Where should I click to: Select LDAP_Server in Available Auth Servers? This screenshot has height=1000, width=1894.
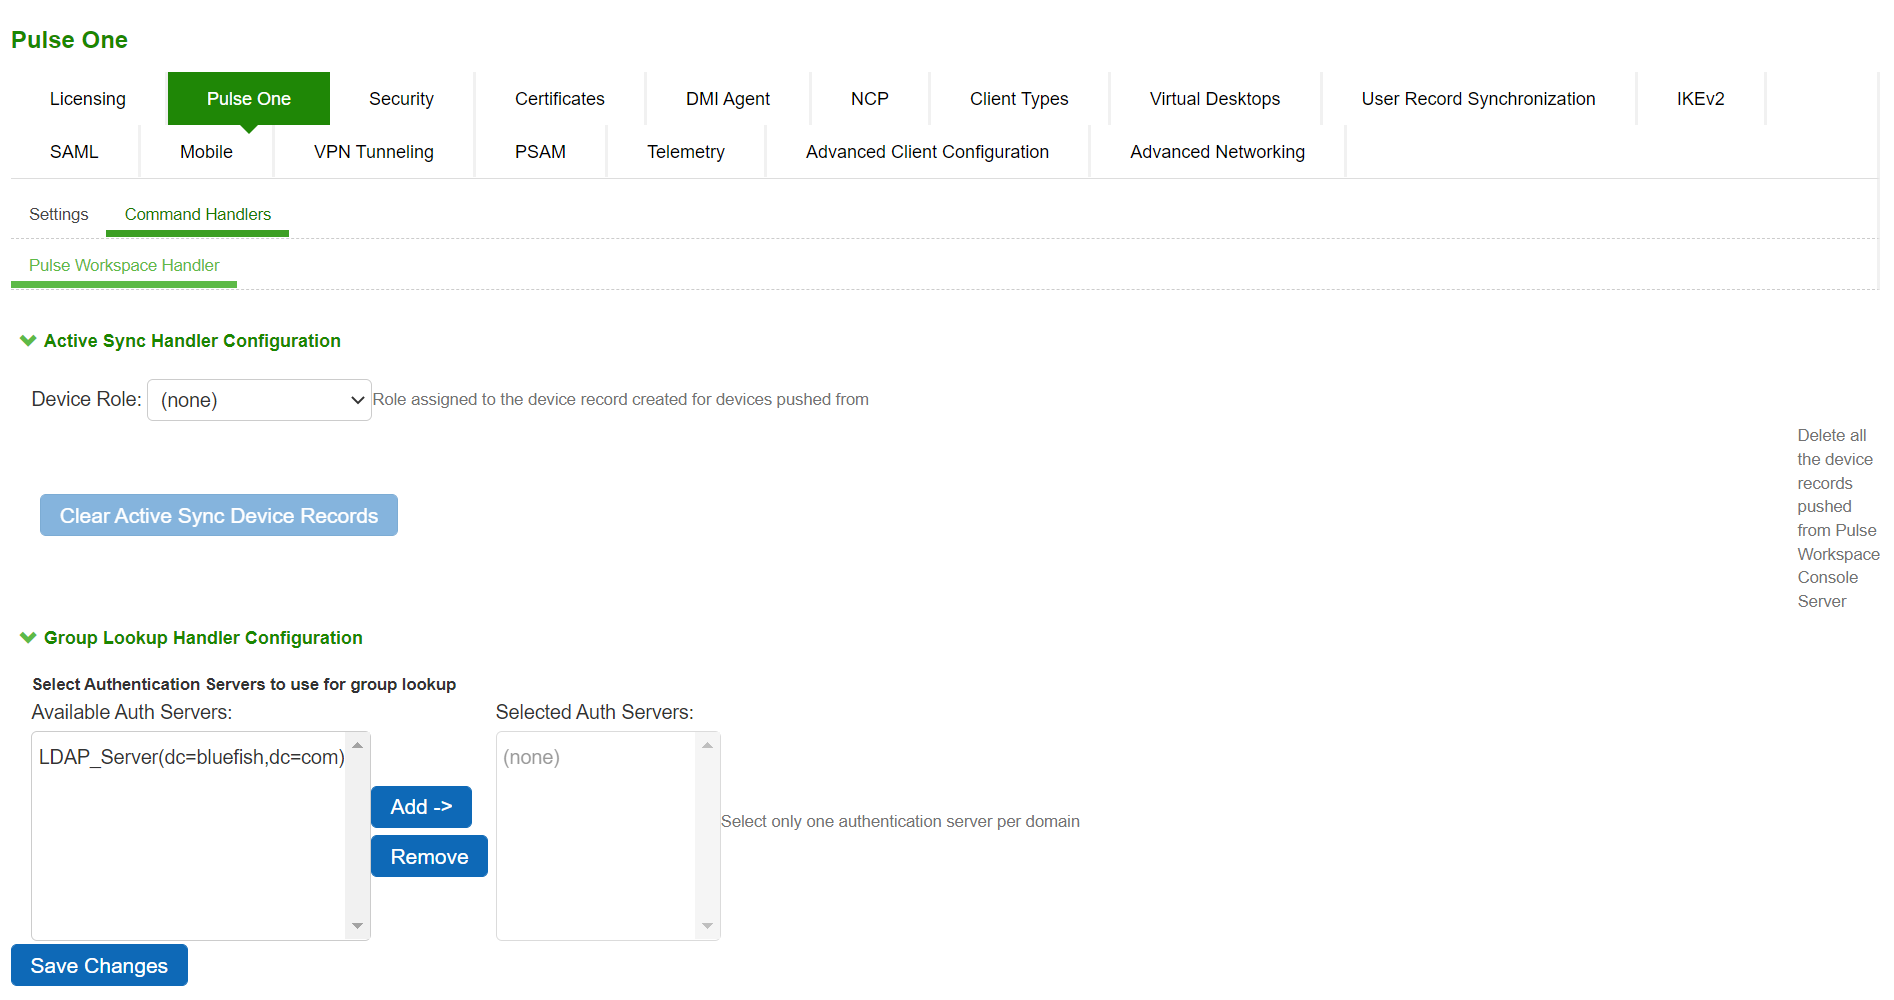191,757
